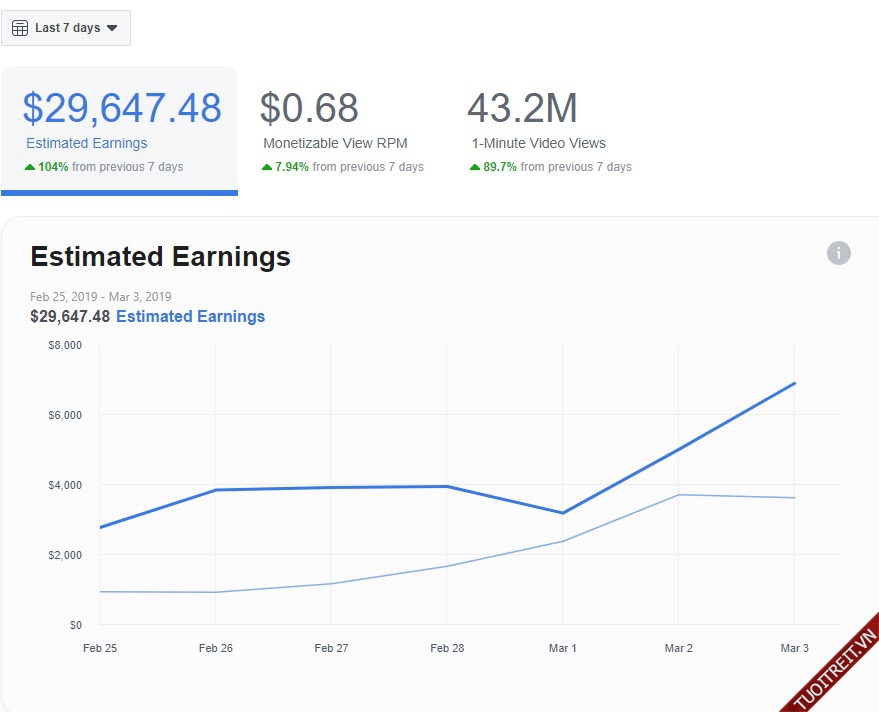Click the caret arrow on the date selector

tap(112, 28)
